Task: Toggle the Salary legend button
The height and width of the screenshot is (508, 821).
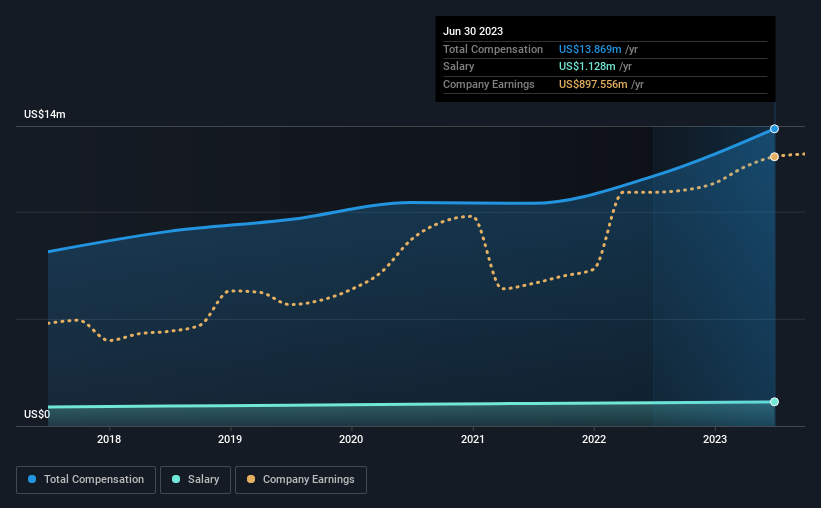Action: point(195,480)
